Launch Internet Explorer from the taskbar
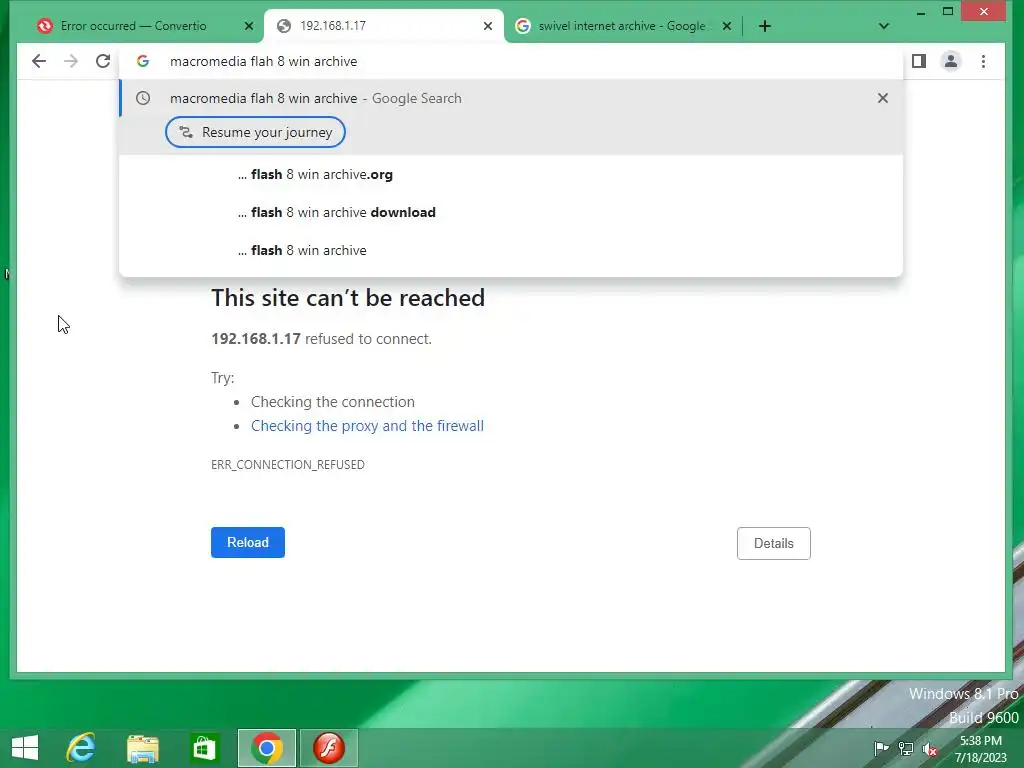Screen dimensions: 1024x768 81,748
